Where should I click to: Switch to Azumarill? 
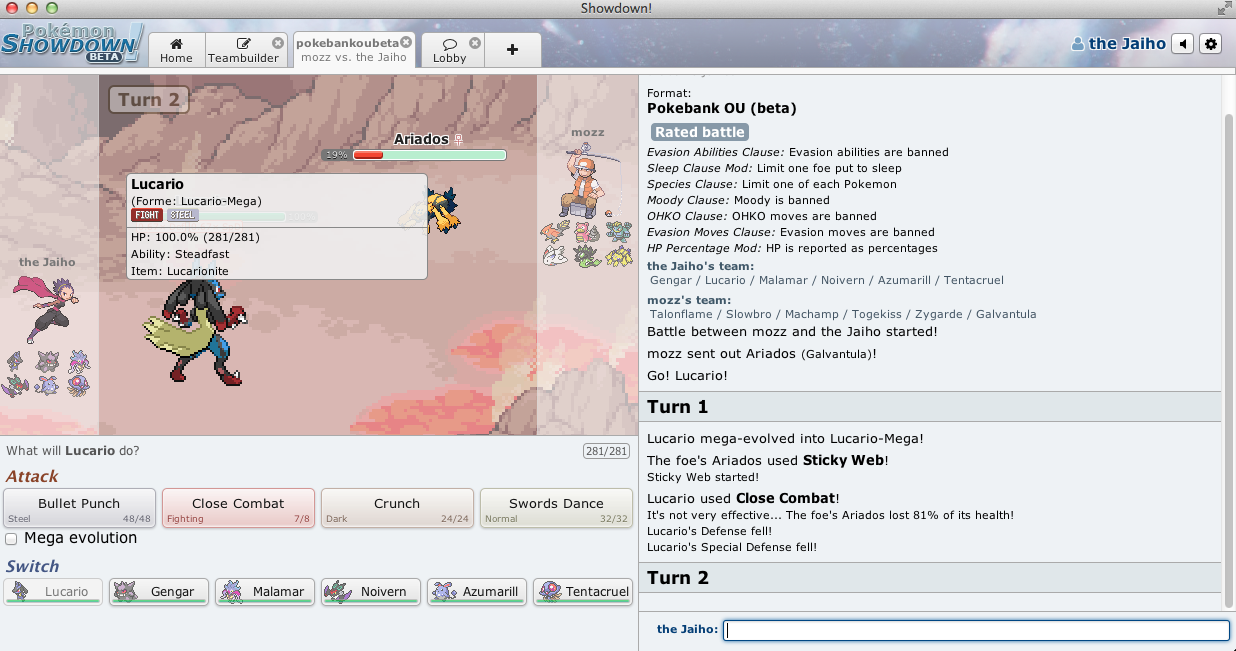tap(477, 592)
